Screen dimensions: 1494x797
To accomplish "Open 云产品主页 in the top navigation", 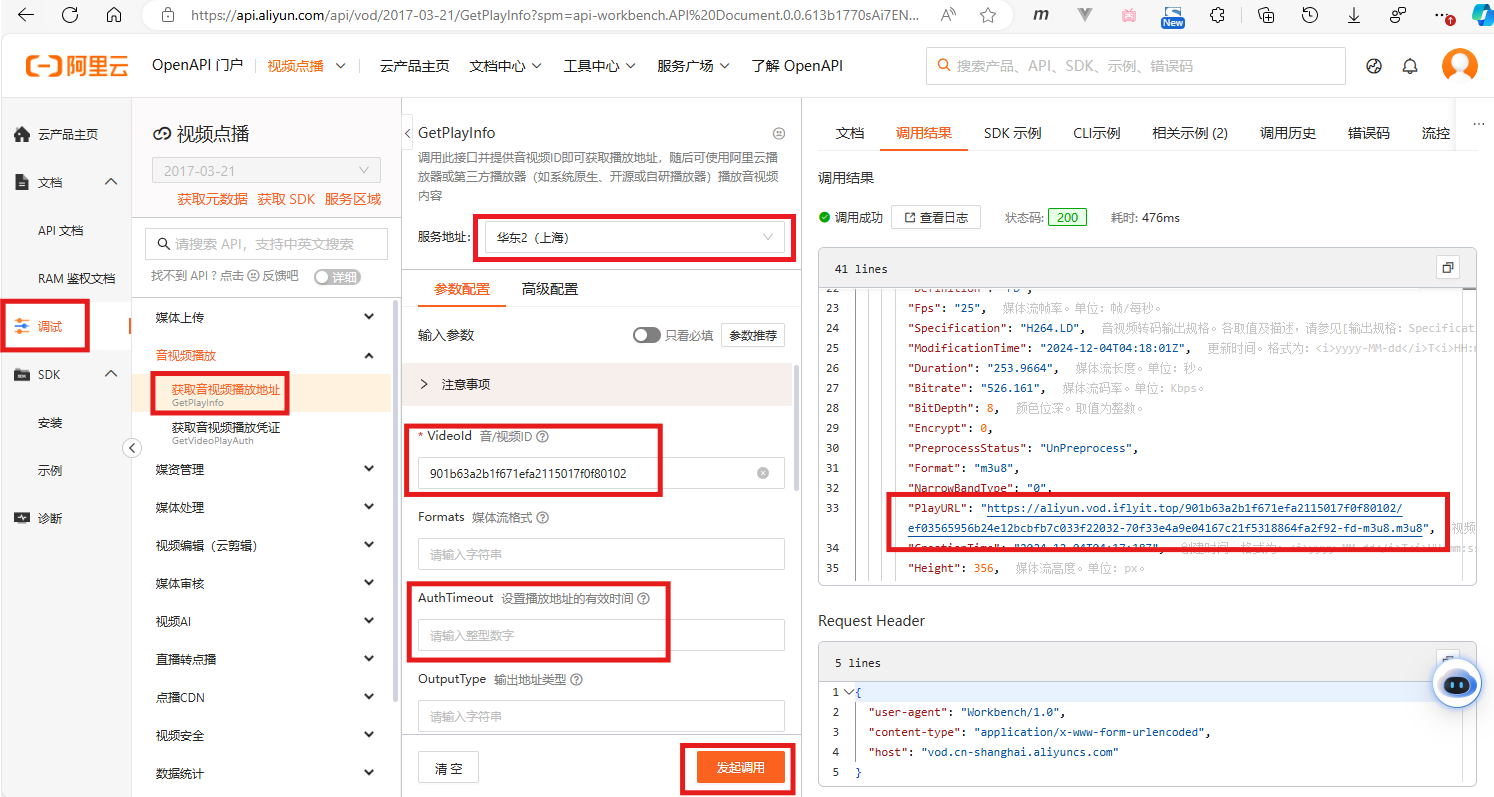I will [x=414, y=66].
